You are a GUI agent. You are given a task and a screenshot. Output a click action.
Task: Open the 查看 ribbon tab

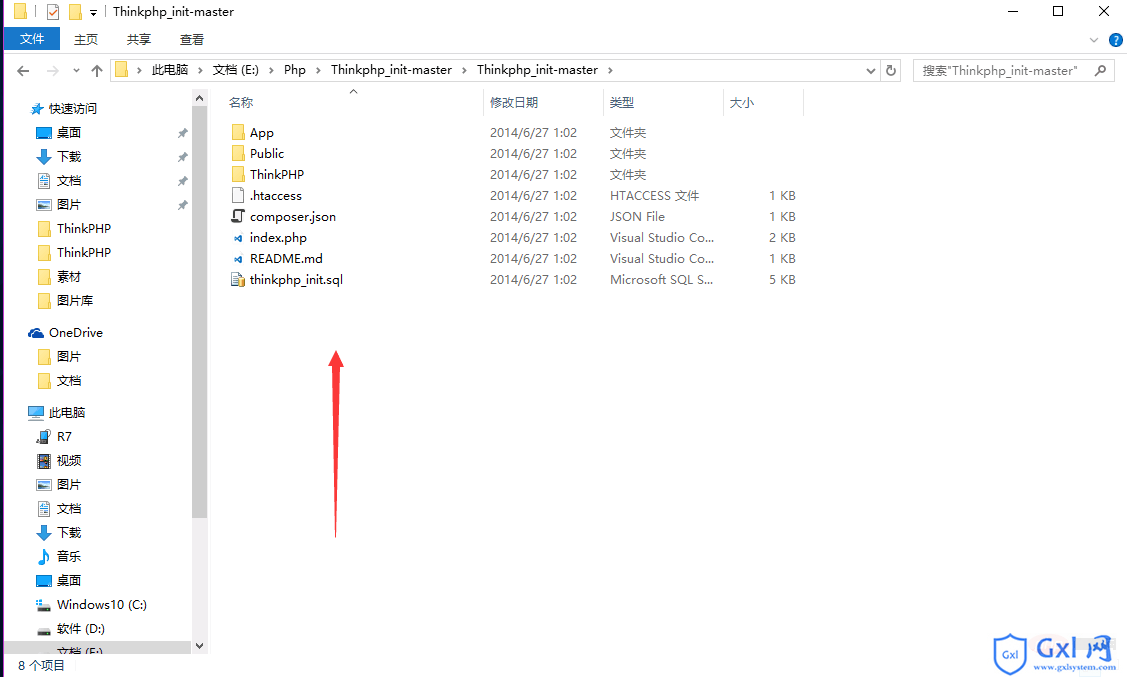pos(192,40)
